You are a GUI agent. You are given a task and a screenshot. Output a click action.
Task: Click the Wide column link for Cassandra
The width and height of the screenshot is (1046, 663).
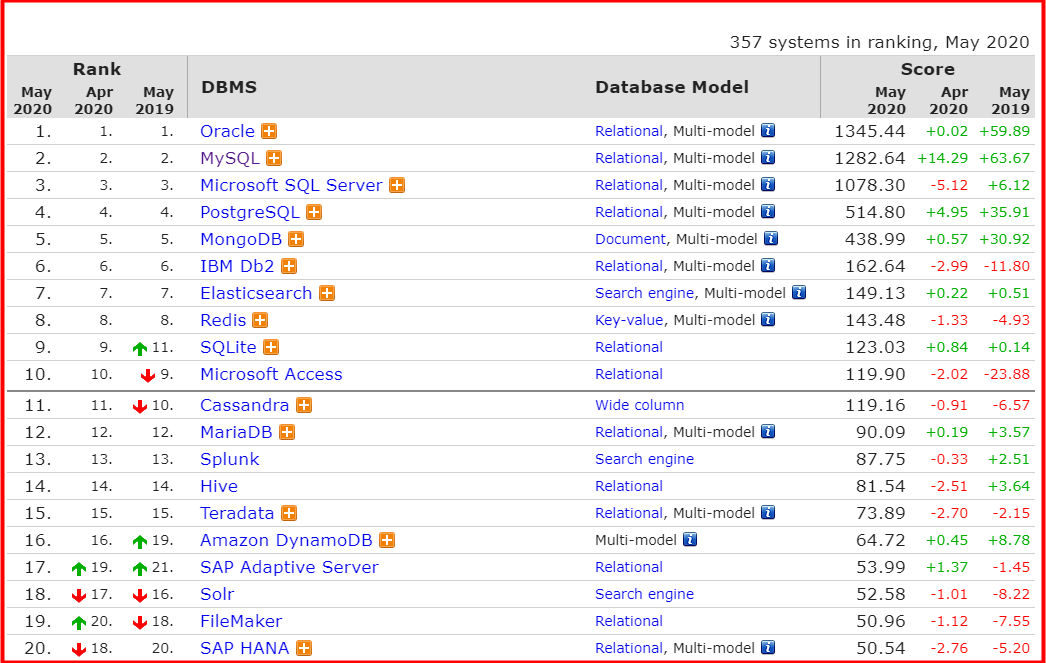[640, 406]
